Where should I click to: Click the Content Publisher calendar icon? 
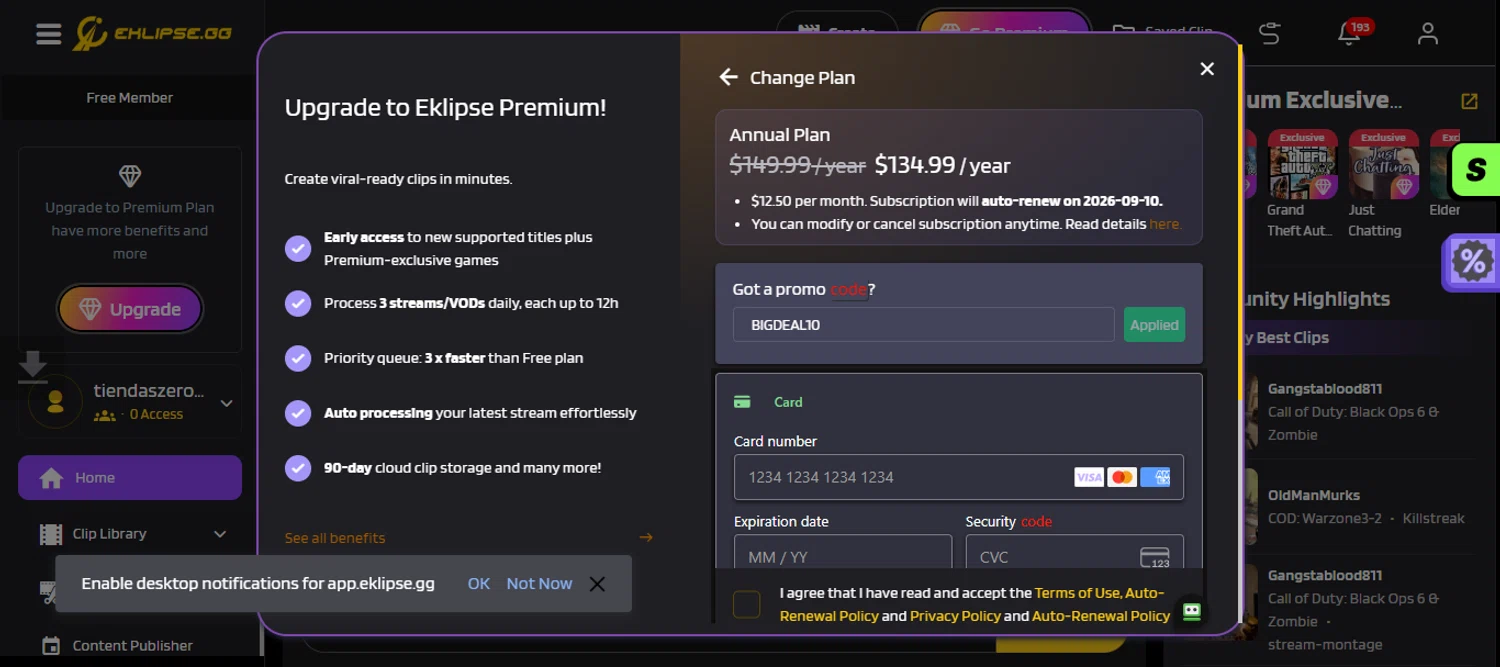click(51, 646)
